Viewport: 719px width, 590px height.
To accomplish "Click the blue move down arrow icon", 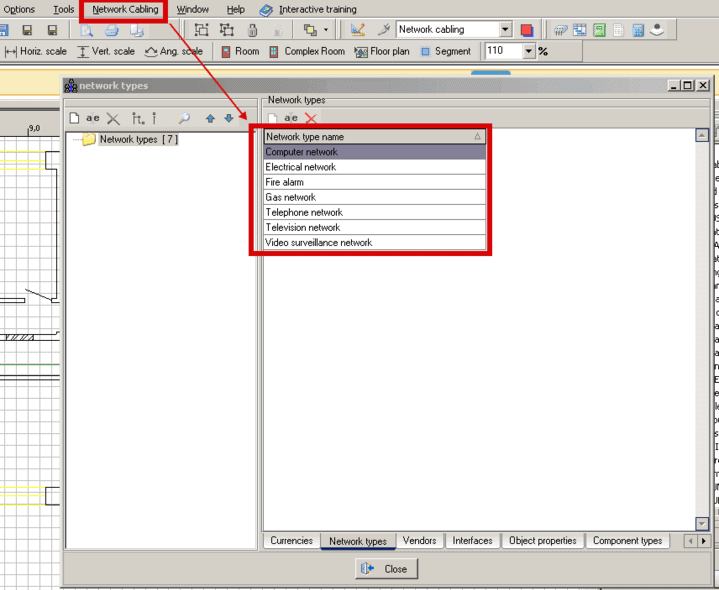I will click(x=228, y=118).
